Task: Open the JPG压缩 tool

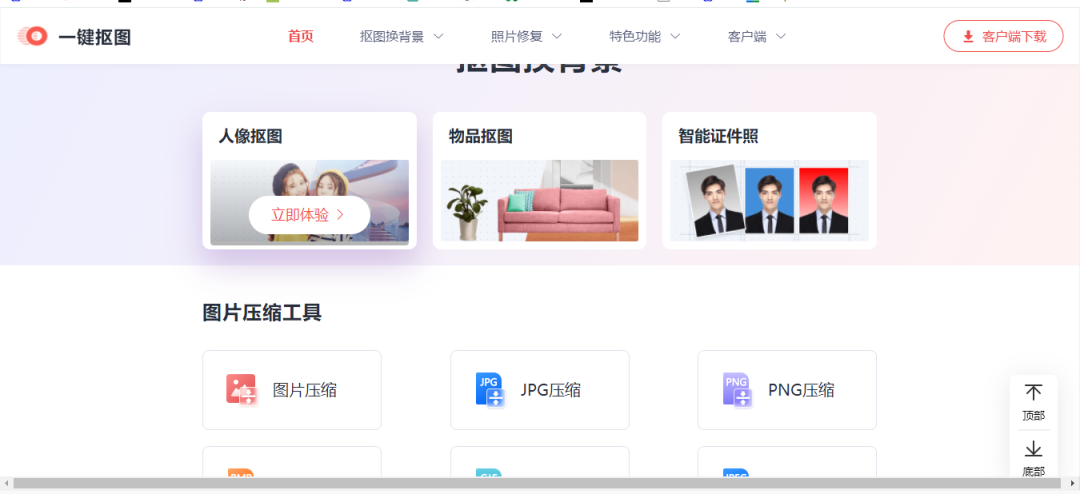Action: click(x=540, y=390)
